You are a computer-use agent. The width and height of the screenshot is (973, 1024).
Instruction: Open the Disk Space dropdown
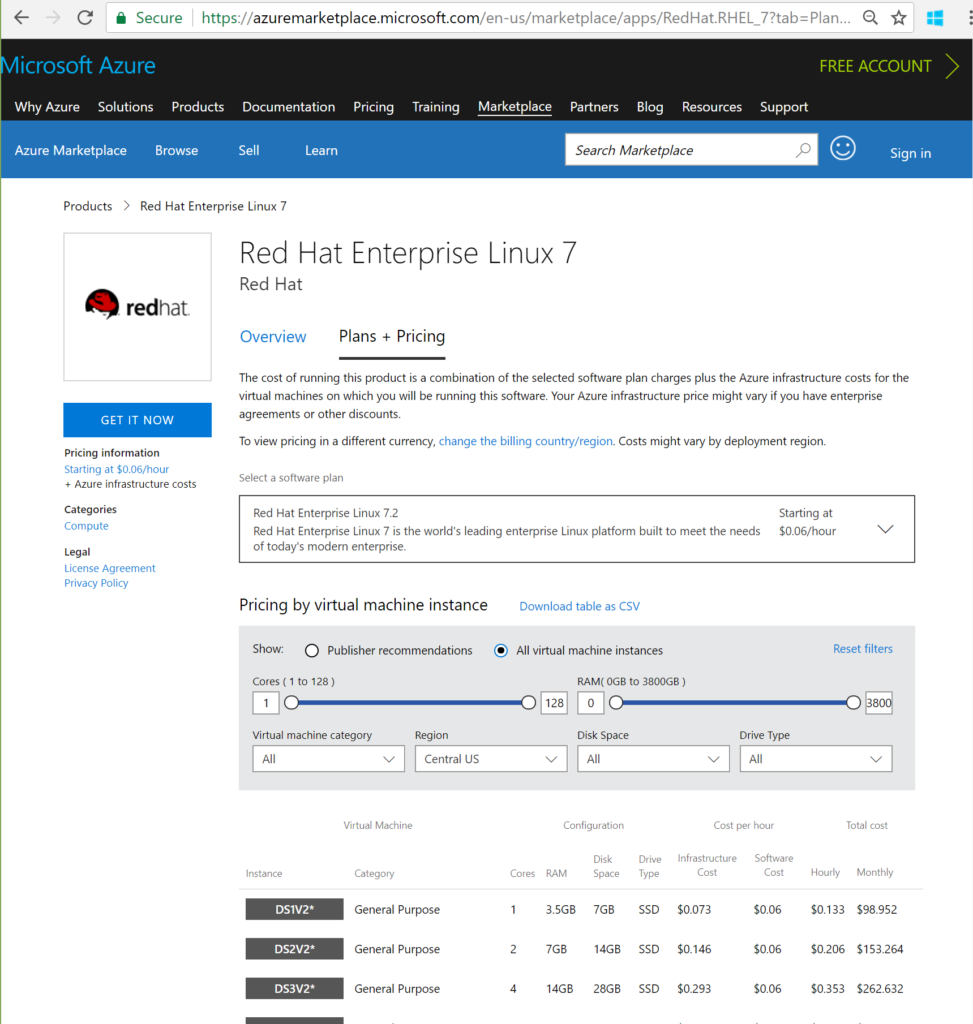(653, 759)
